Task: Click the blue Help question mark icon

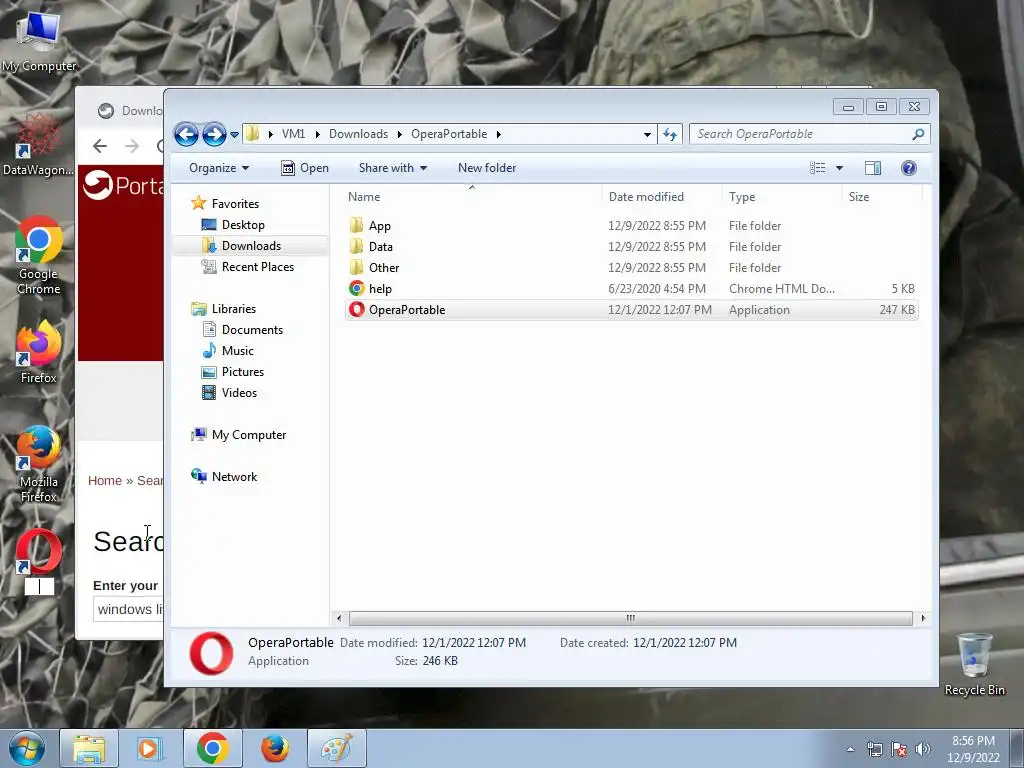Action: pyautogui.click(x=908, y=168)
